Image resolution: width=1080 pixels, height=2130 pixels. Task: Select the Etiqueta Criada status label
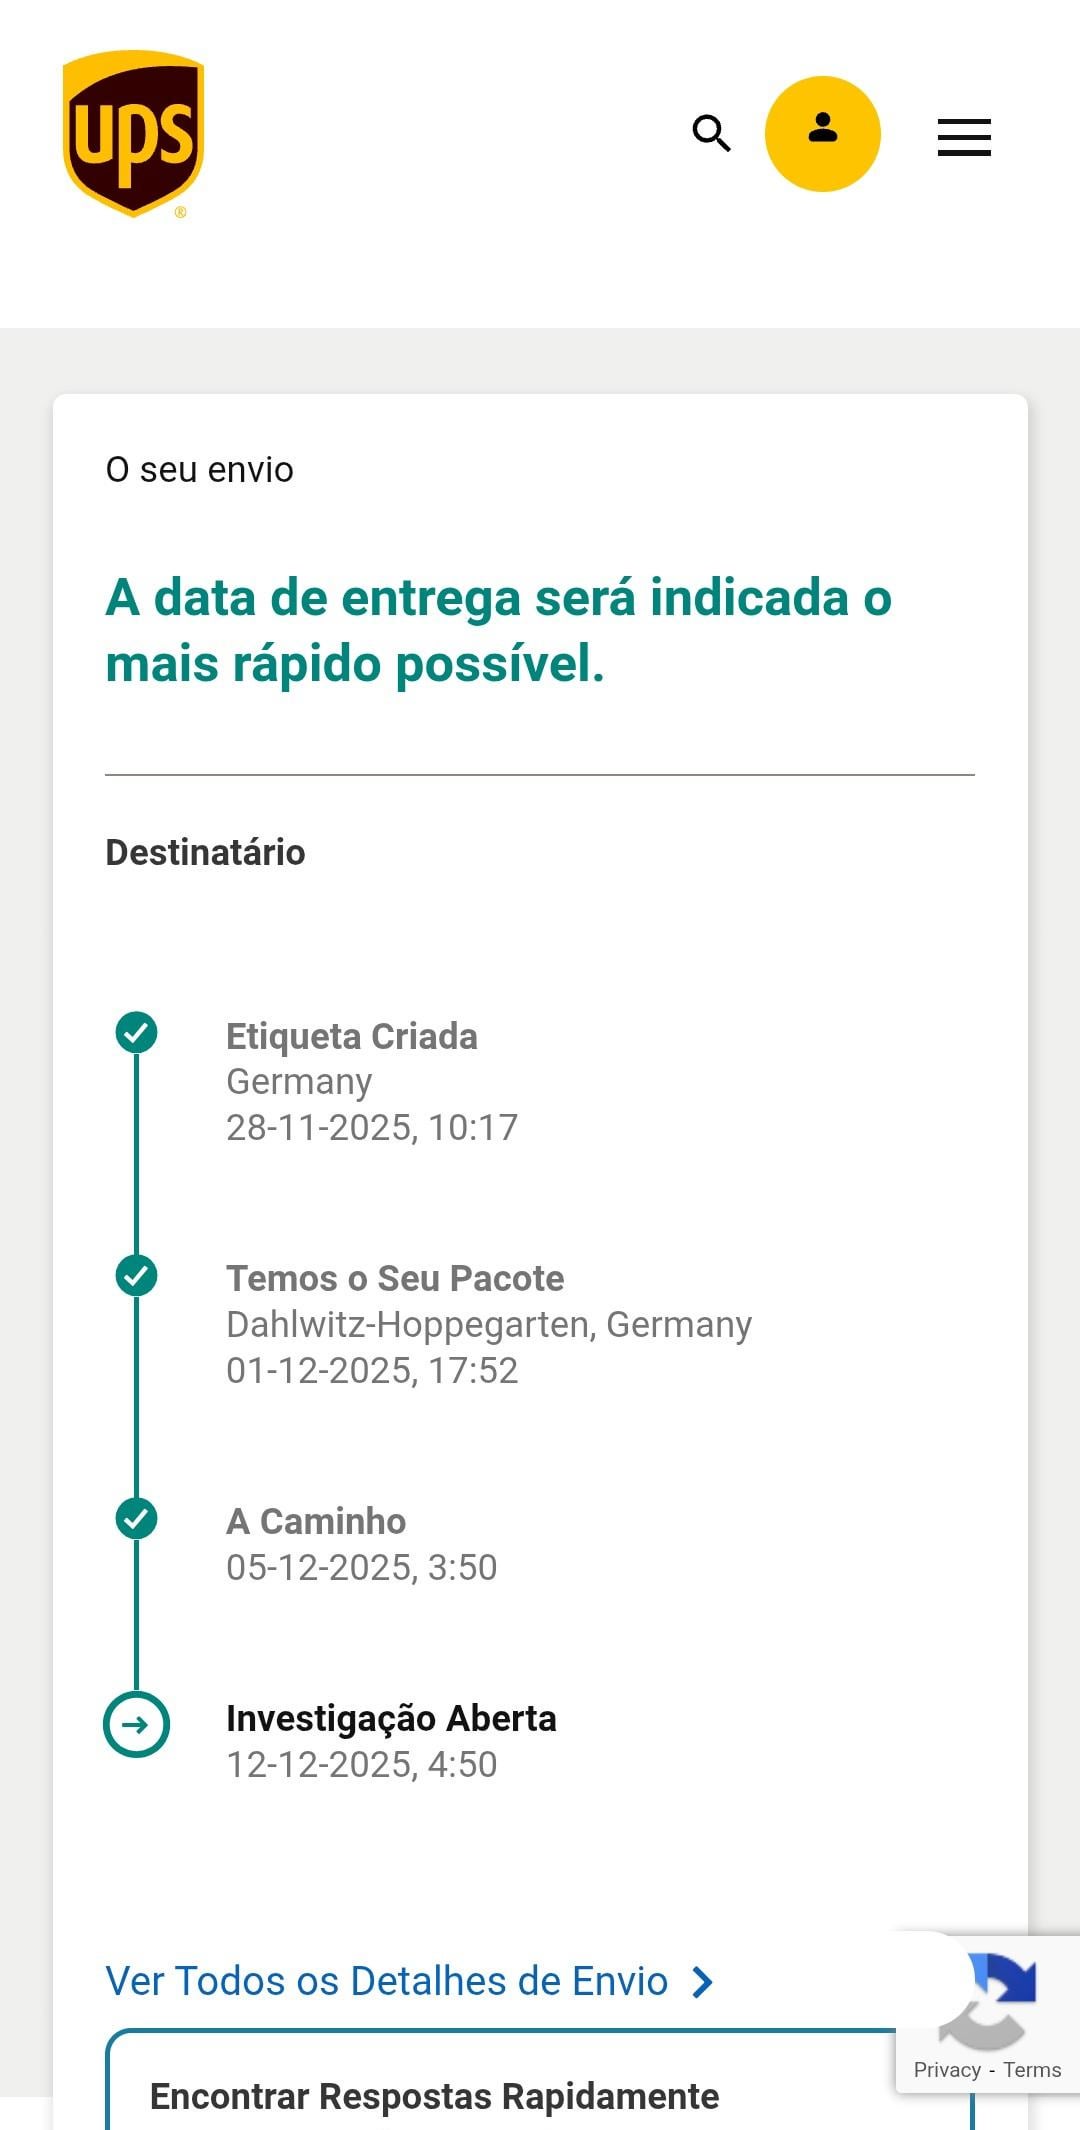click(x=351, y=1037)
